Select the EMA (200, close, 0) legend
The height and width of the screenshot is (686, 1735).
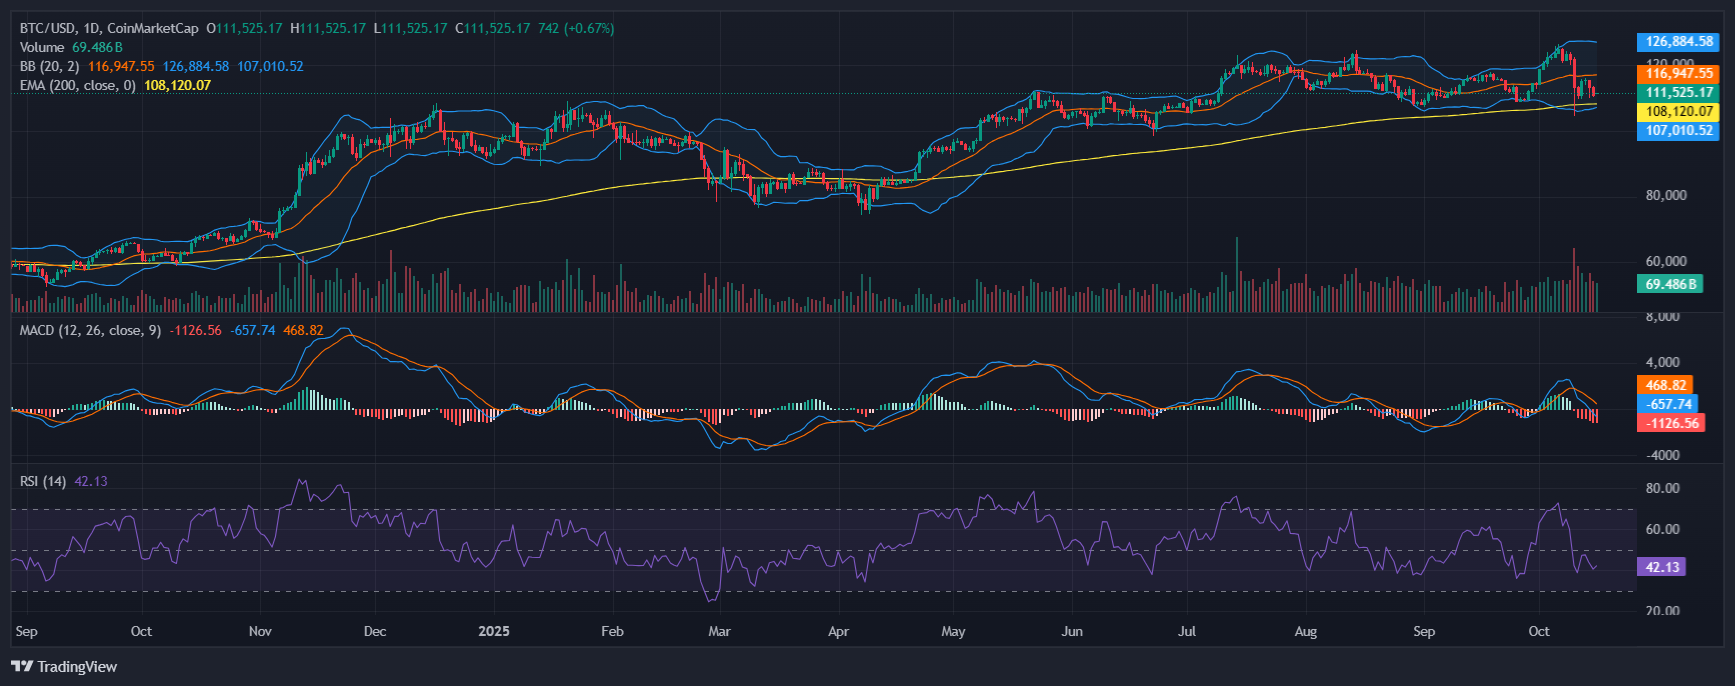[77, 85]
